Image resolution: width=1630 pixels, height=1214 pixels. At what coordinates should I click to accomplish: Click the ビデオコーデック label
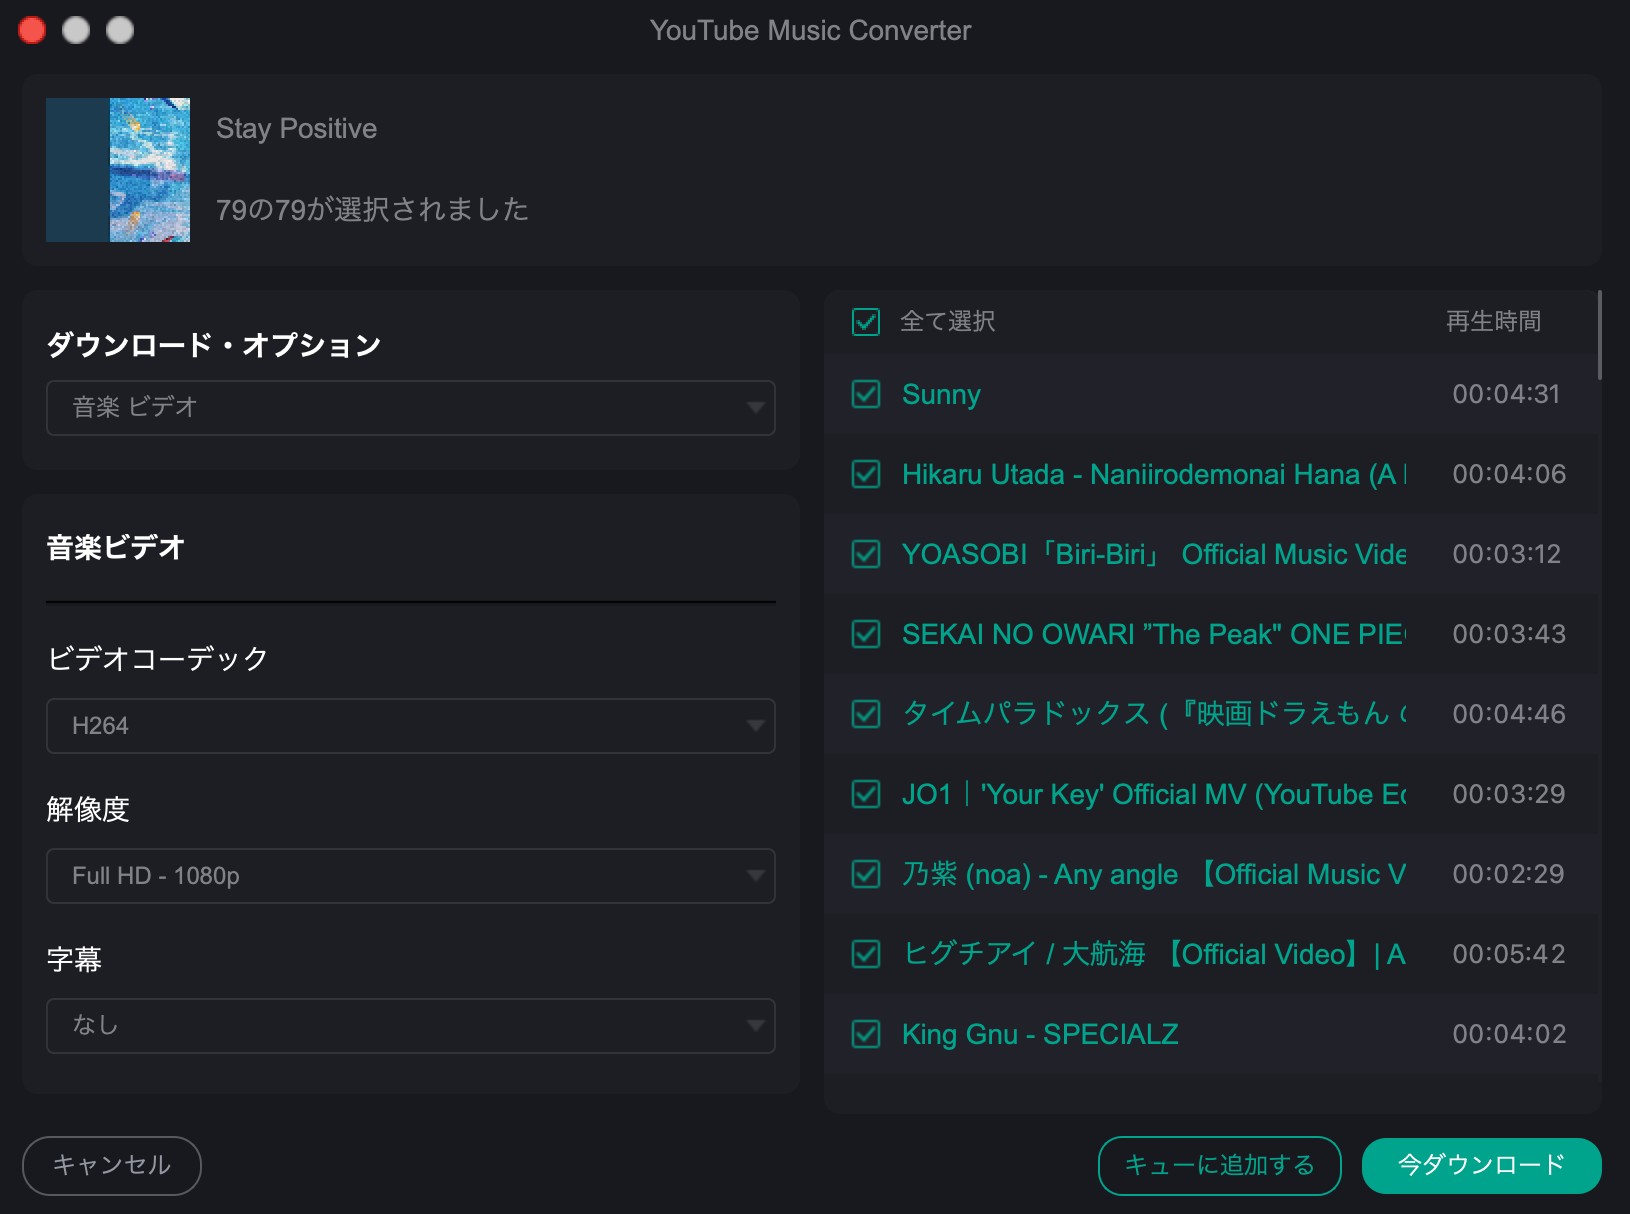click(158, 659)
